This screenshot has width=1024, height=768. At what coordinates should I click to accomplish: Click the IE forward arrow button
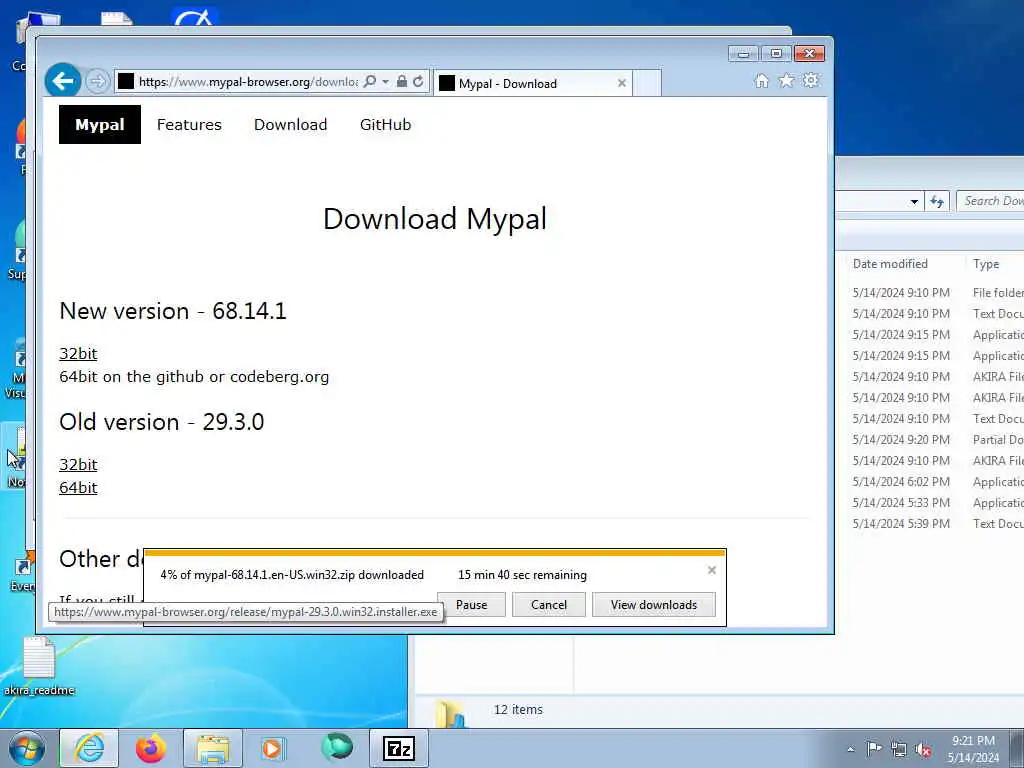(97, 81)
